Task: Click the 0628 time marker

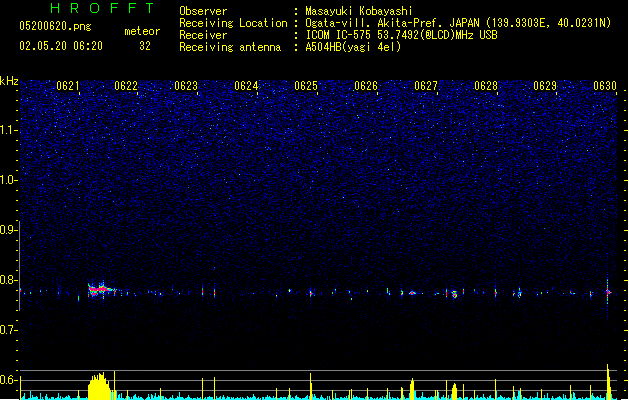Action: [486, 86]
